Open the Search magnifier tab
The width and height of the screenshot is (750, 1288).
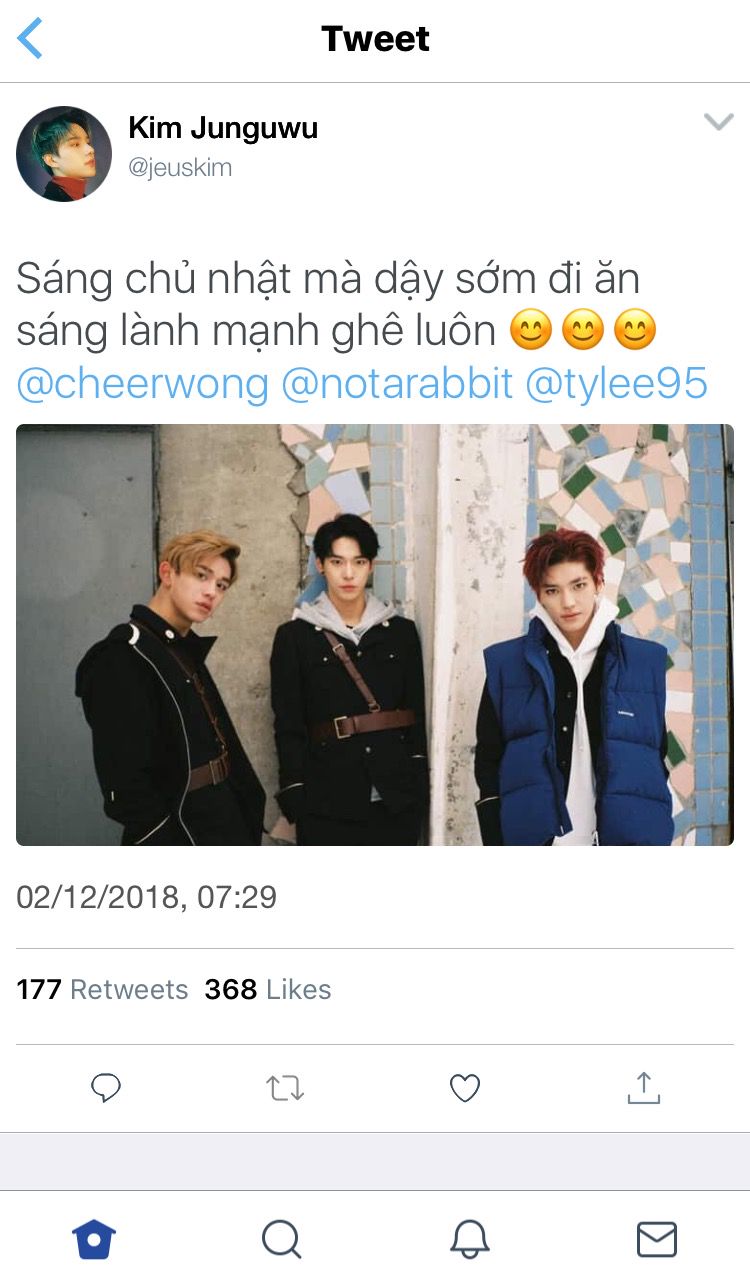pyautogui.click(x=282, y=1240)
